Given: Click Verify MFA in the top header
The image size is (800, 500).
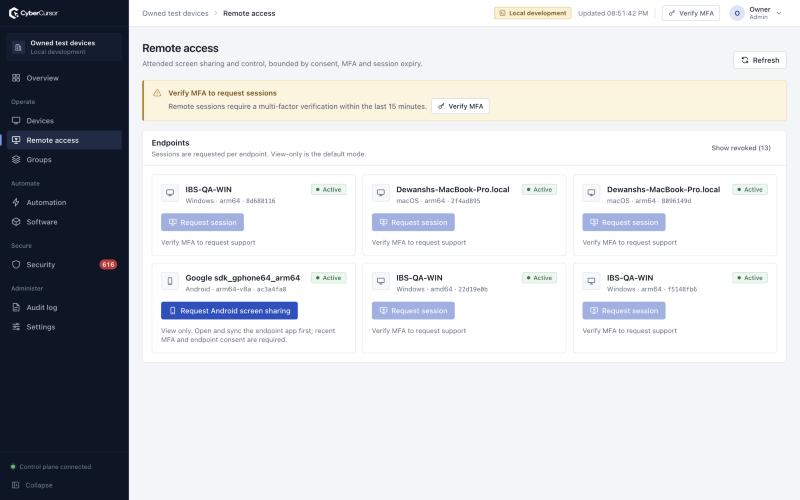Looking at the screenshot, I should pos(691,13).
